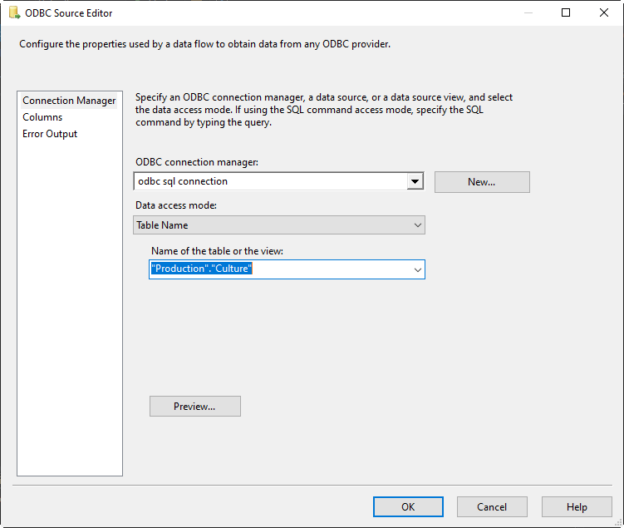Click the ODBC Source Editor title bar icon
Viewport: 624px width, 528px height.
point(14,13)
